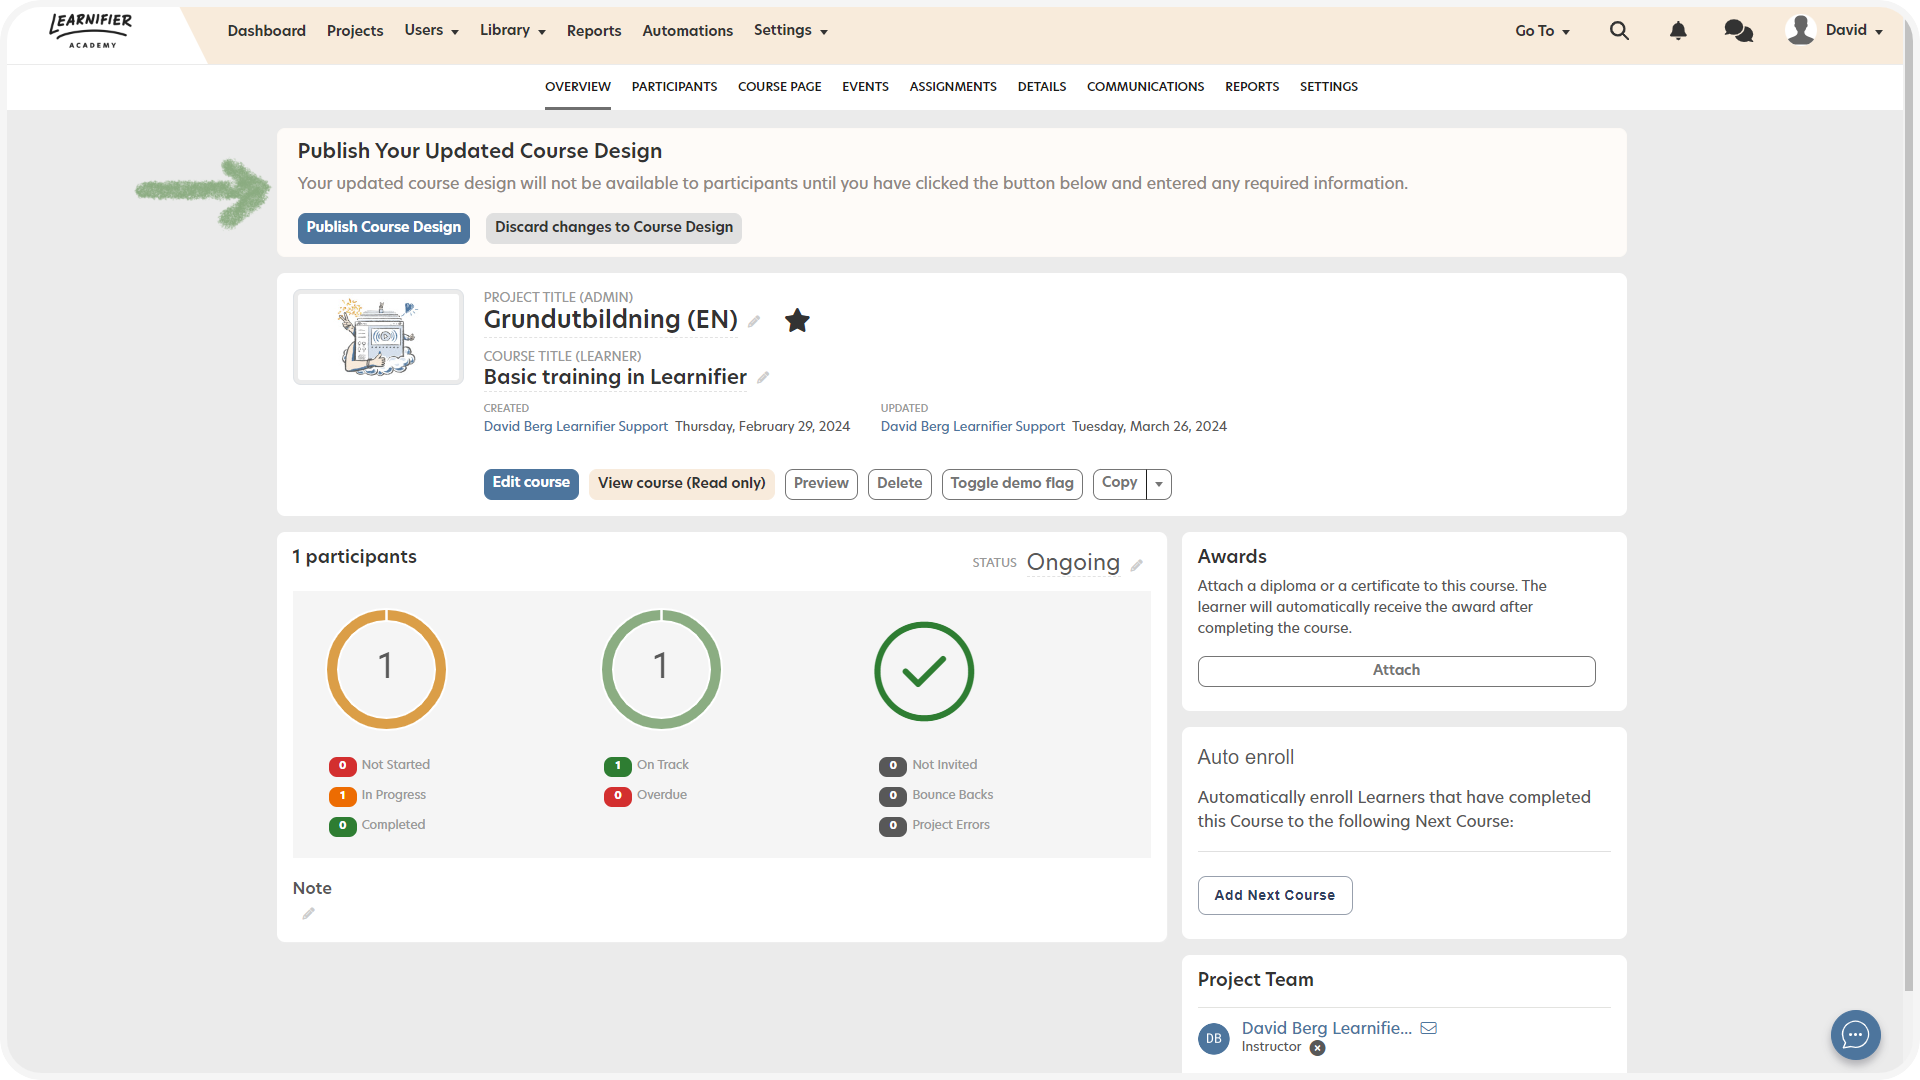Image resolution: width=1920 pixels, height=1080 pixels.
Task: Click the Edit course button
Action: pos(531,484)
